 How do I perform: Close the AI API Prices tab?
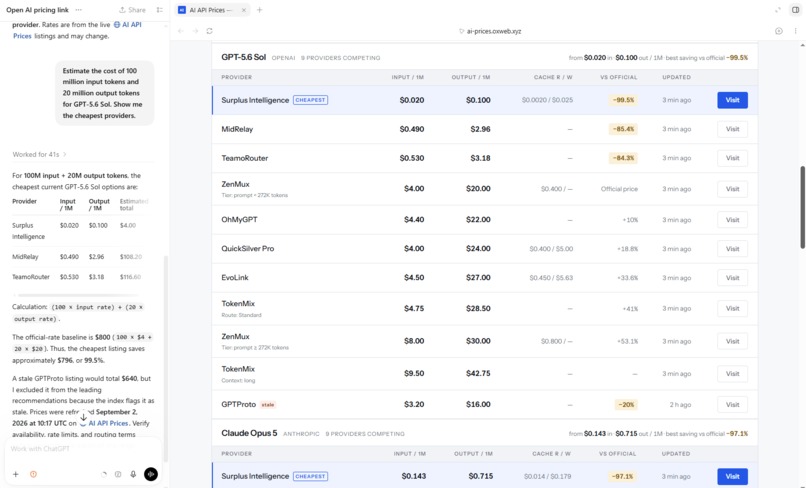pos(244,10)
